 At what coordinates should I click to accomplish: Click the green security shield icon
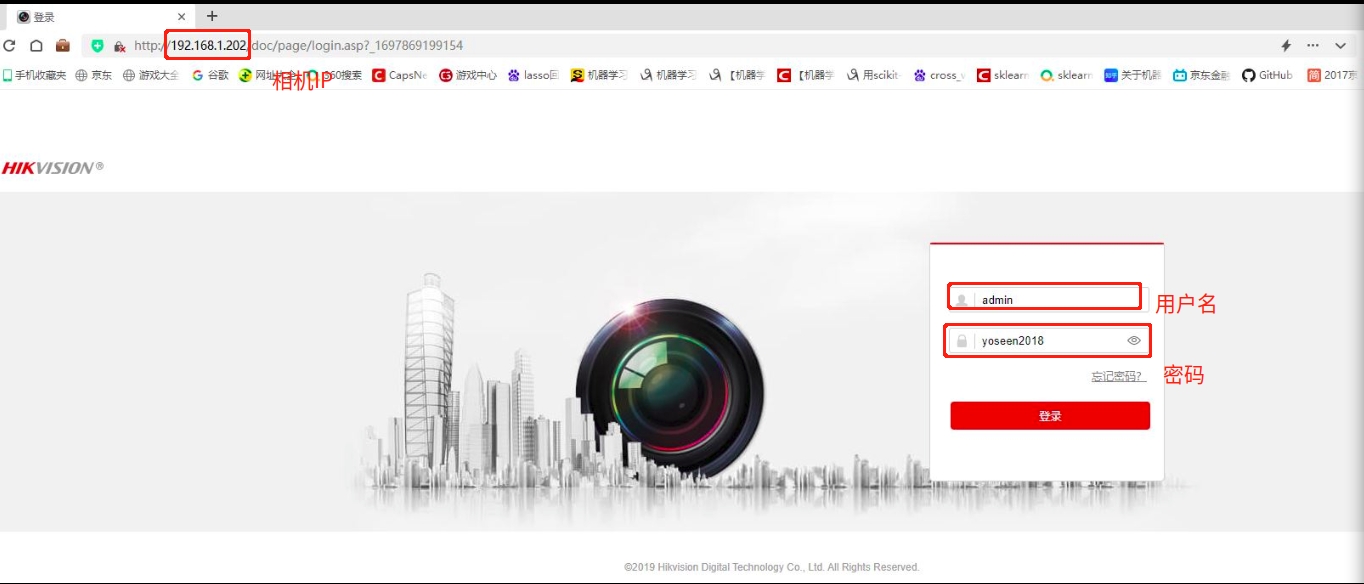[97, 46]
